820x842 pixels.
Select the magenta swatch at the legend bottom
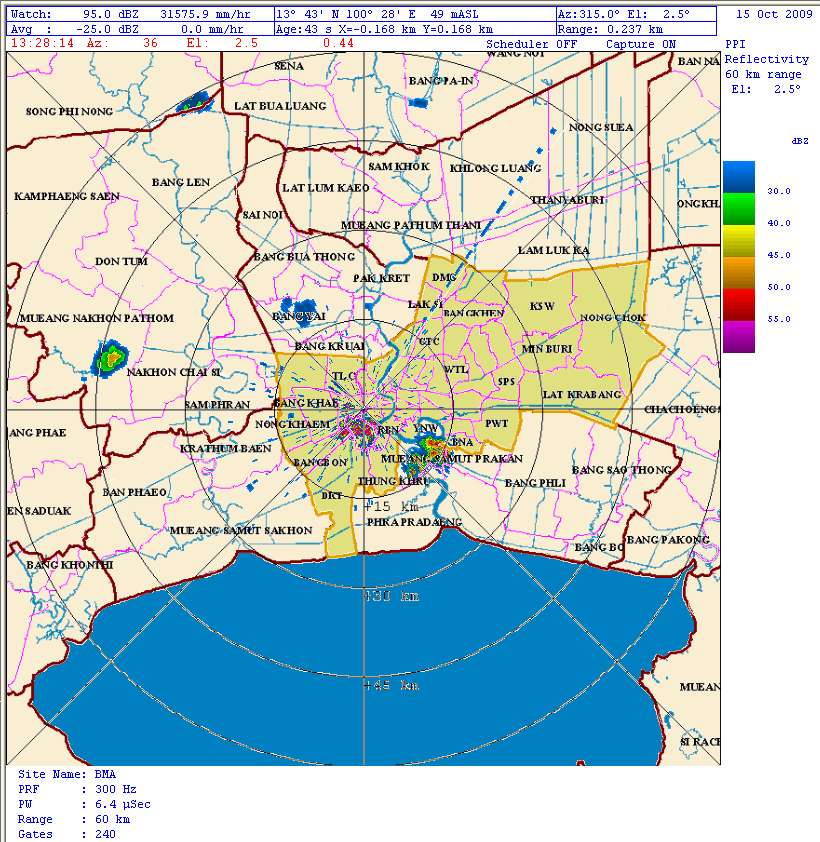point(739,336)
